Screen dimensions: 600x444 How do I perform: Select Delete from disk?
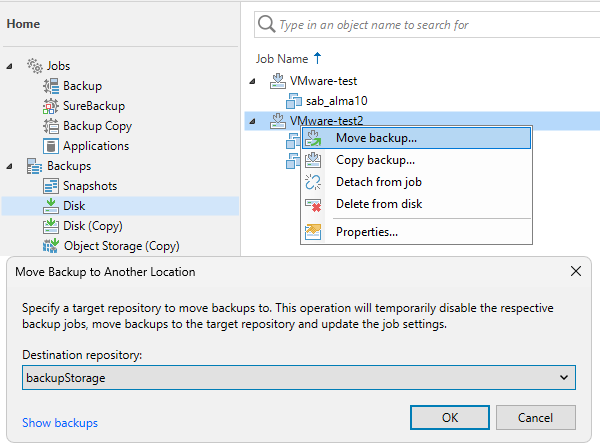417,204
